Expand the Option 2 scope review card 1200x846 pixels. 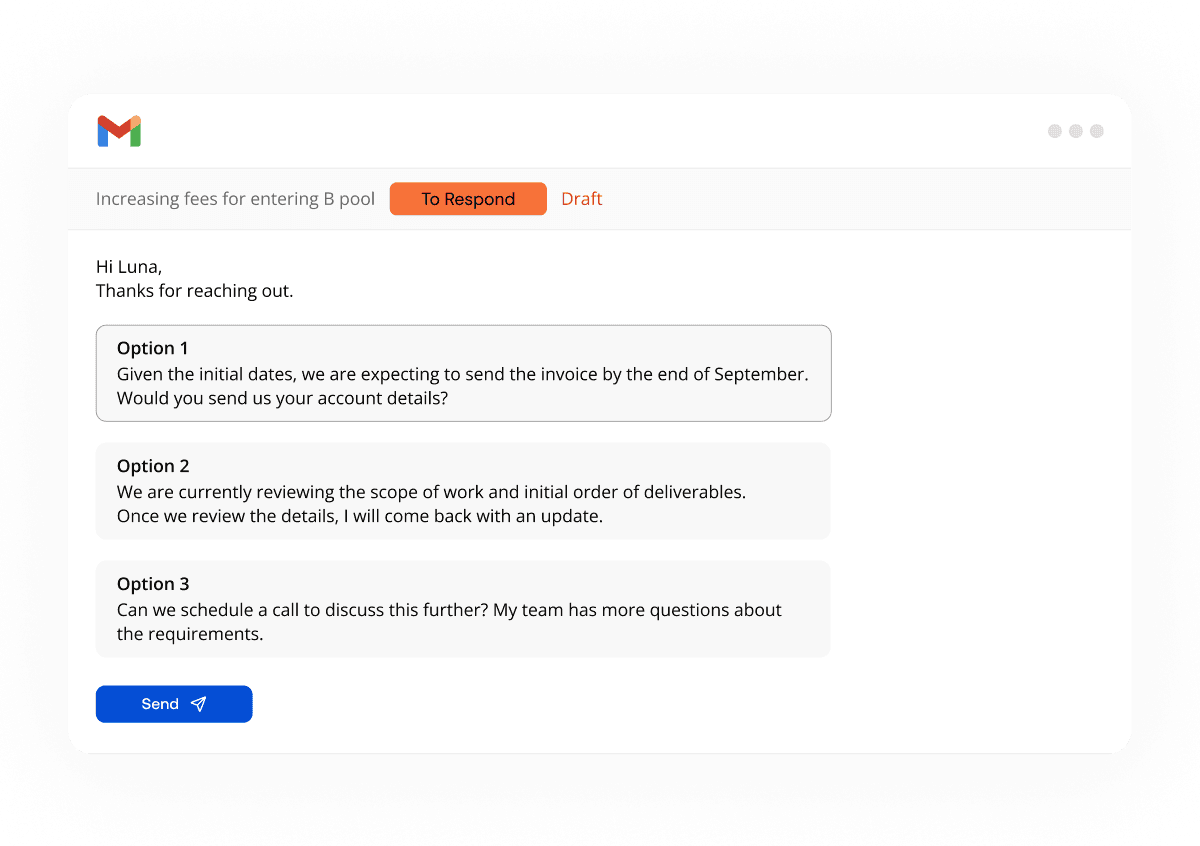click(x=463, y=491)
